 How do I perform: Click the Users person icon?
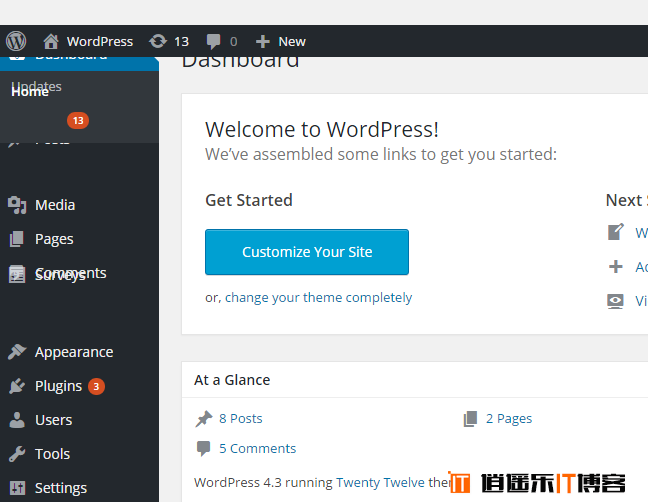point(17,420)
